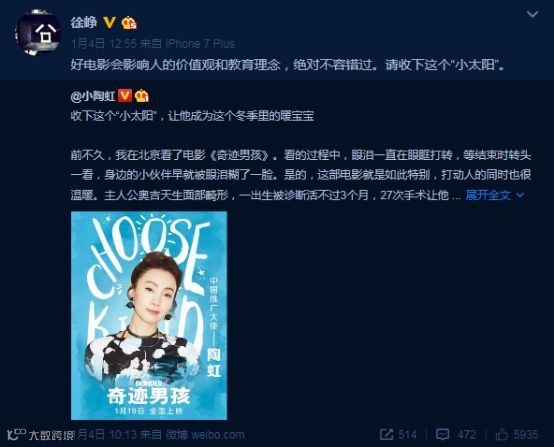The image size is (554, 447).
Task: Open the @小陶虹 profile link
Action: (93, 96)
